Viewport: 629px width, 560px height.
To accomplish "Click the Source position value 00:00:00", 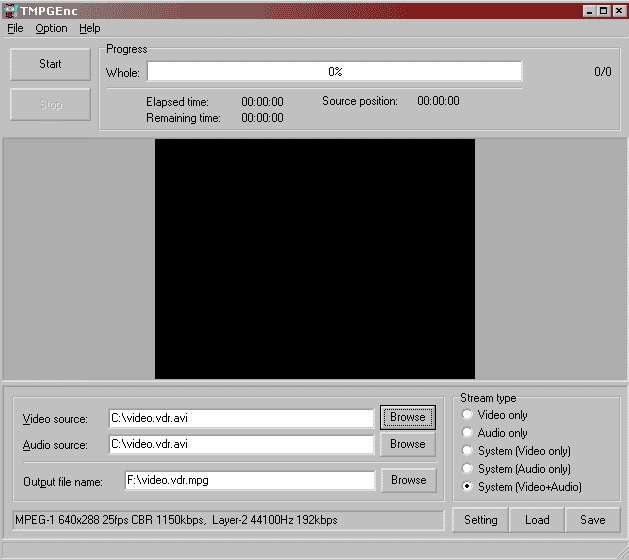I will 438,101.
